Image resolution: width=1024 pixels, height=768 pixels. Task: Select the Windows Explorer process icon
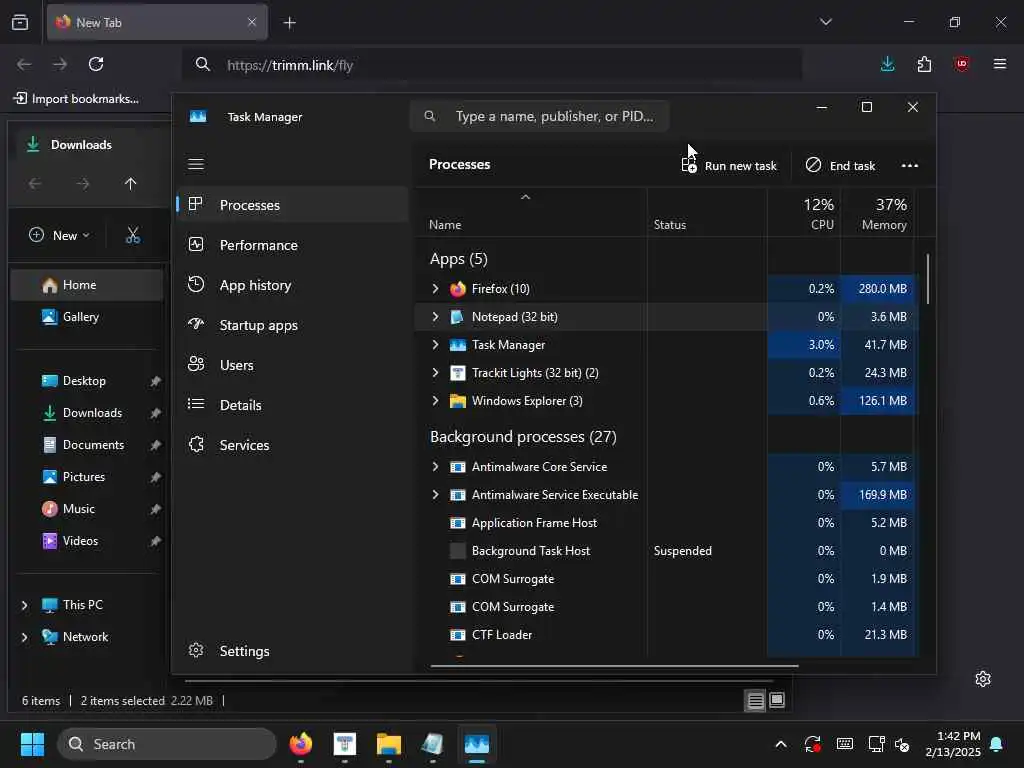(x=458, y=401)
